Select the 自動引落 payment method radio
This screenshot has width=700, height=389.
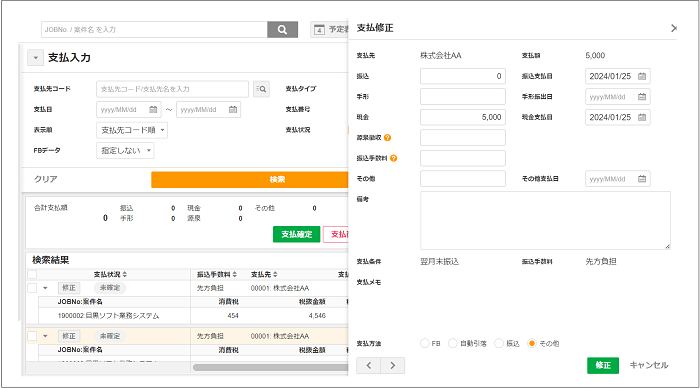point(453,343)
